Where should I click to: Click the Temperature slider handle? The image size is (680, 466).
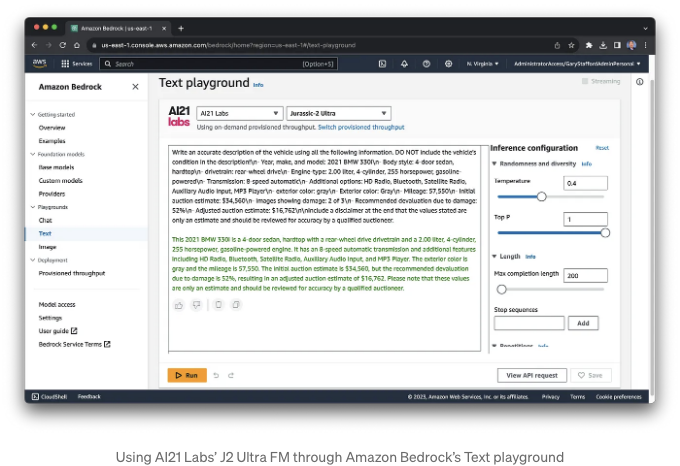click(541, 197)
